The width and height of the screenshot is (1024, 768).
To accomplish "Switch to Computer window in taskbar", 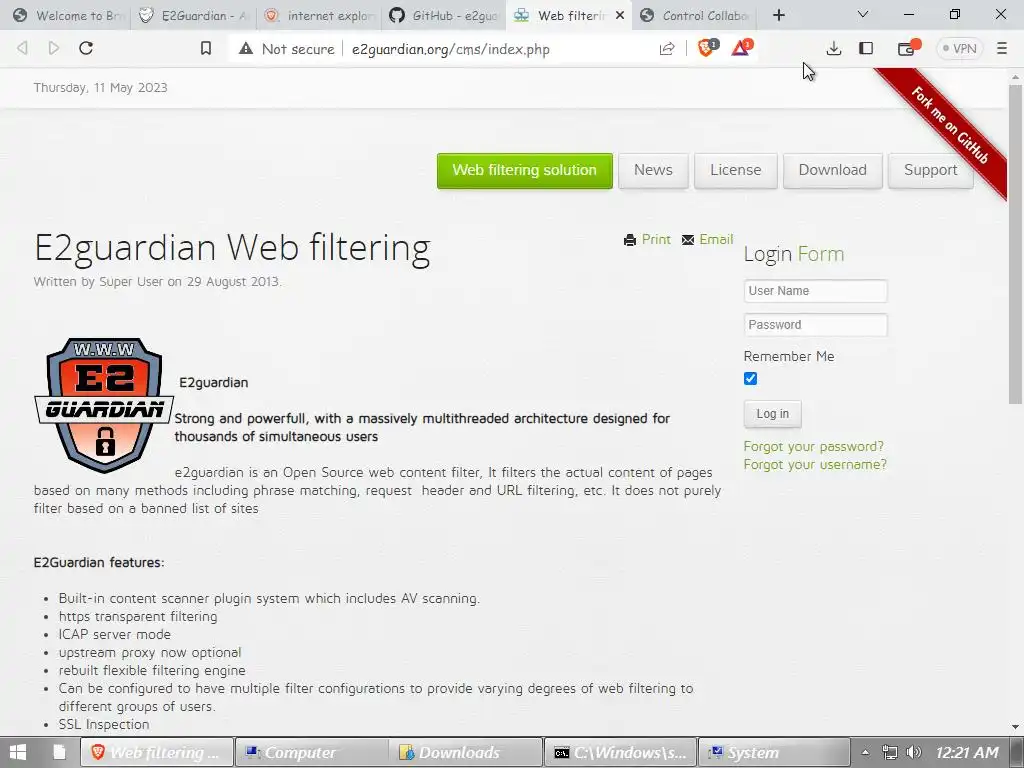I will point(311,752).
